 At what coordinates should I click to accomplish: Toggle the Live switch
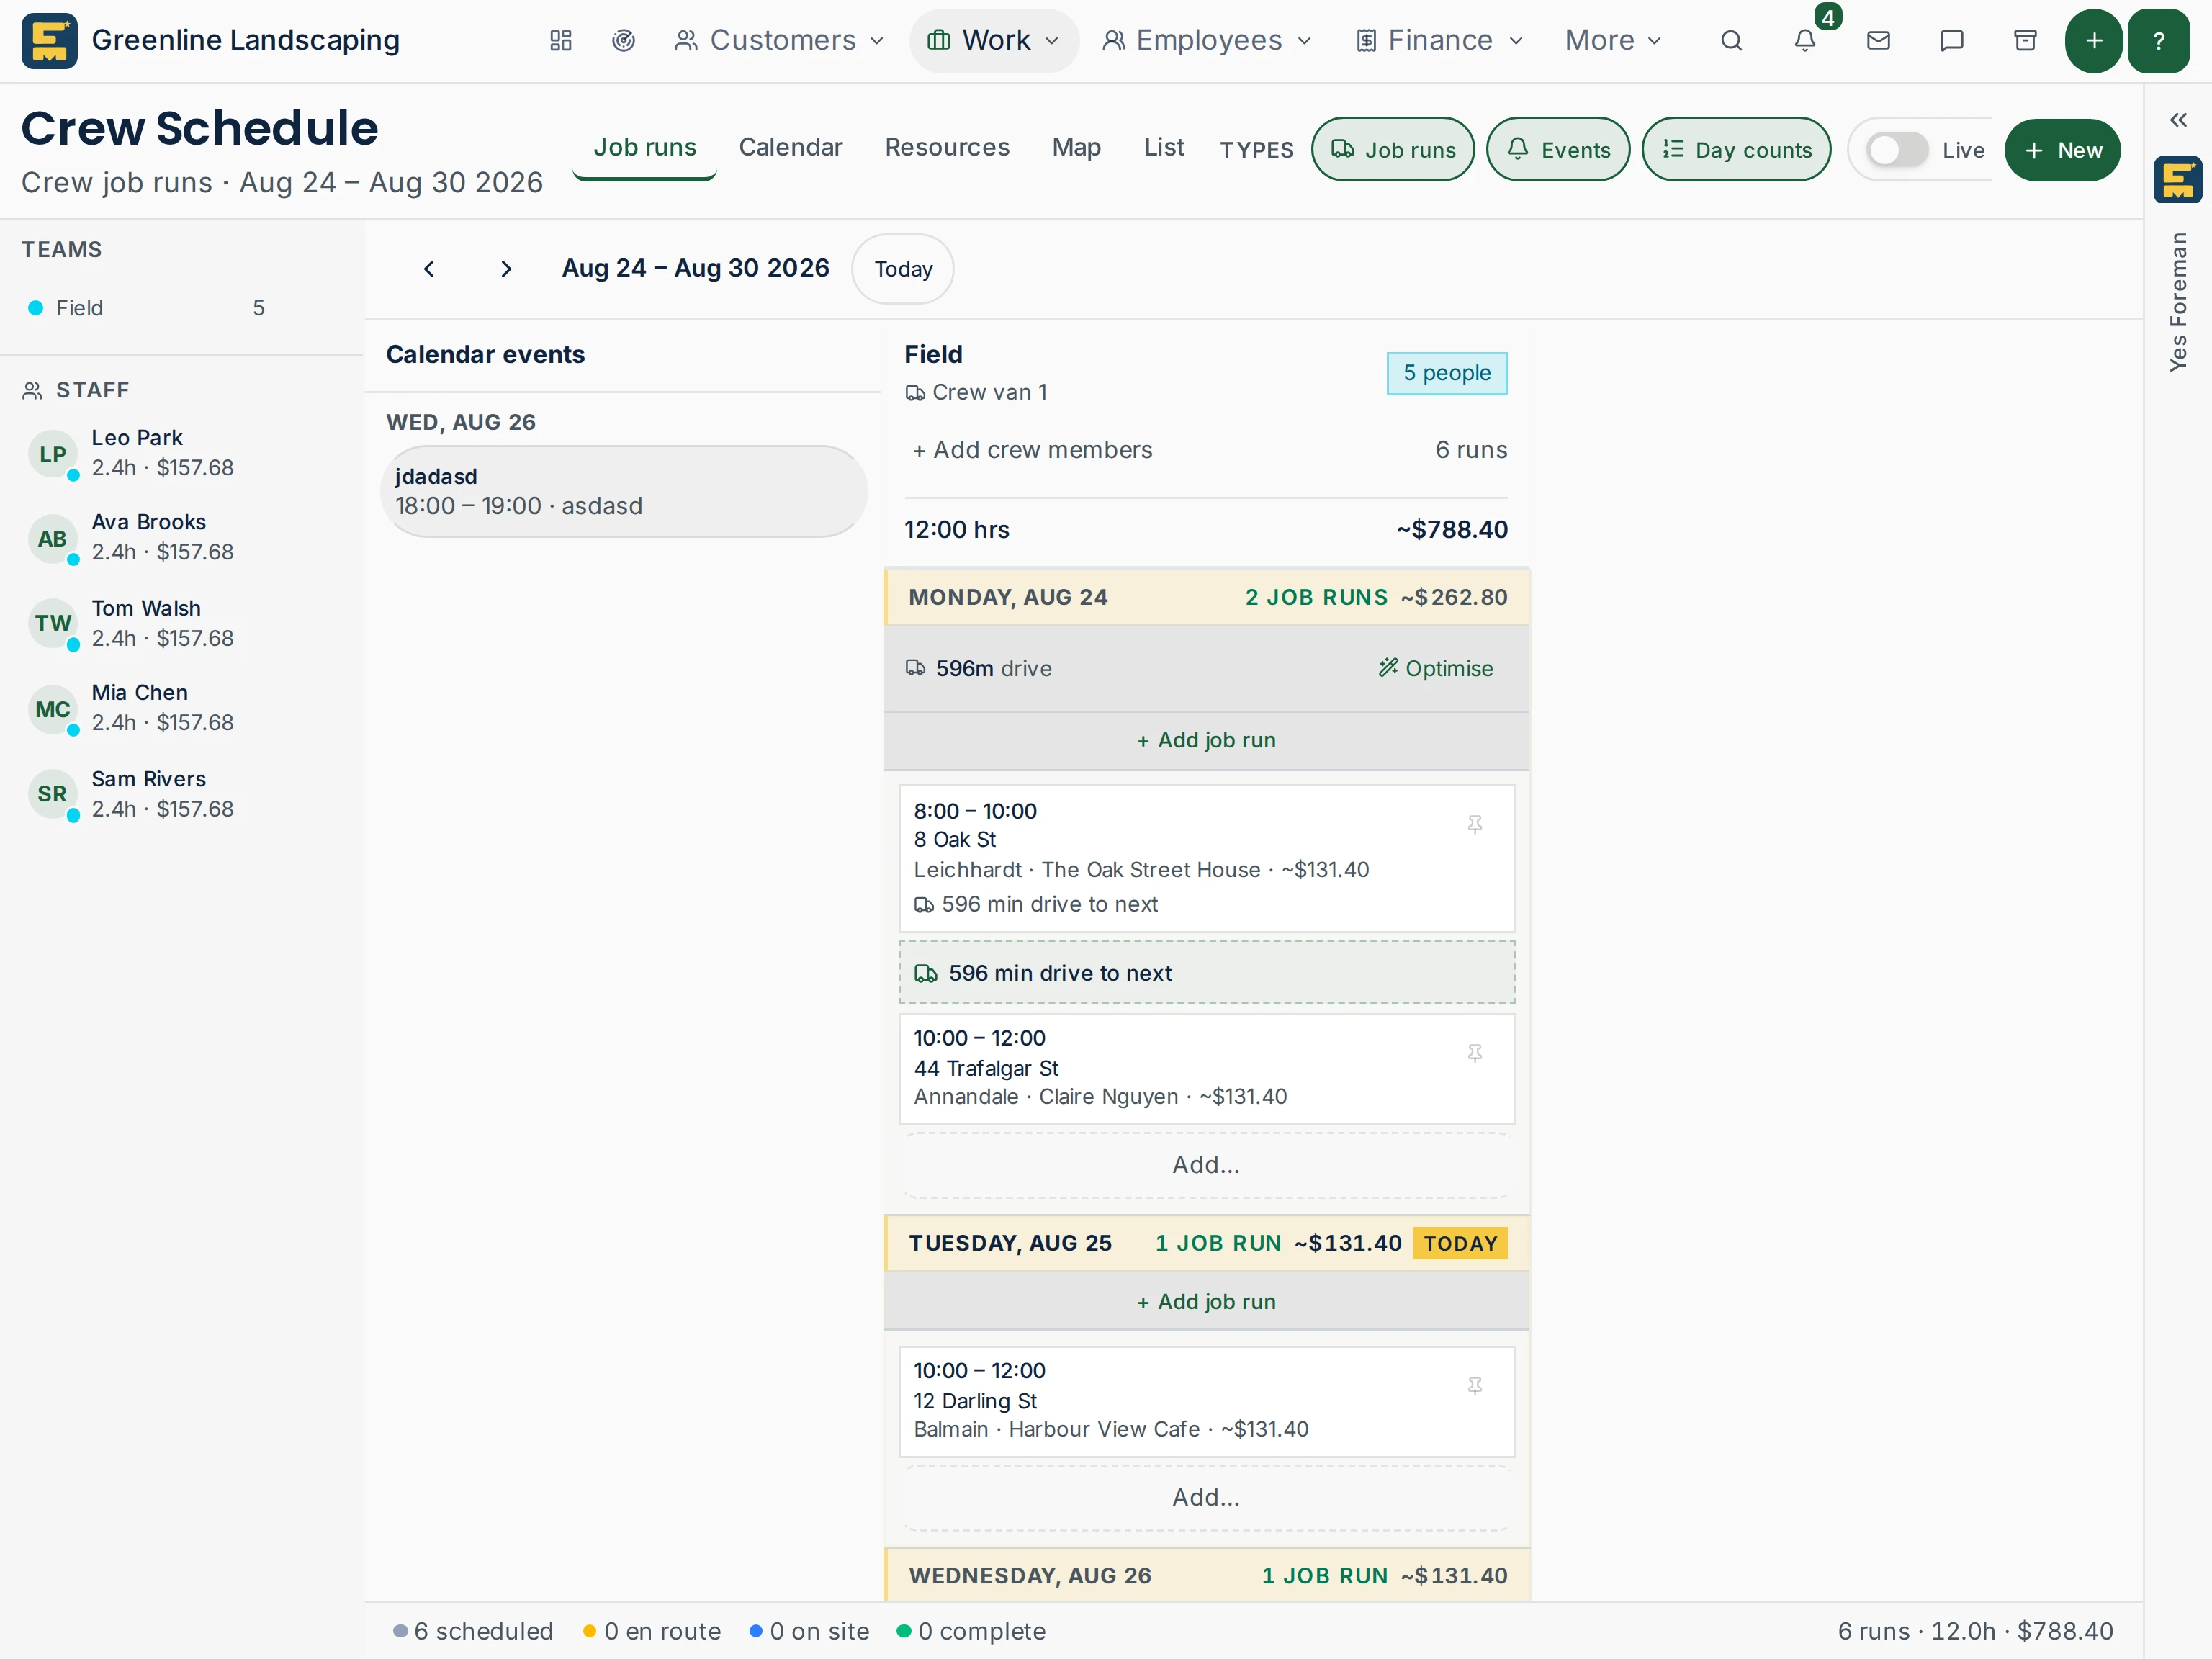point(1897,150)
